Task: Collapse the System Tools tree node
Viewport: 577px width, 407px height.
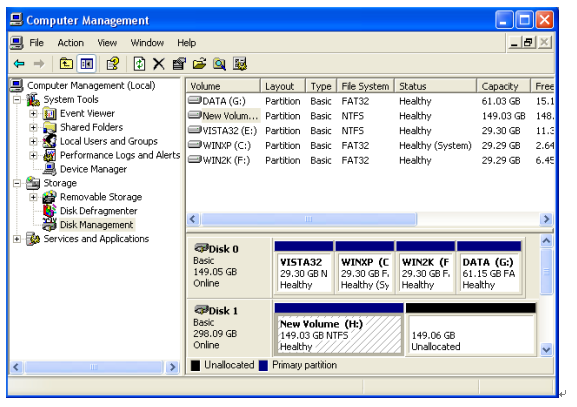Action: (17, 100)
